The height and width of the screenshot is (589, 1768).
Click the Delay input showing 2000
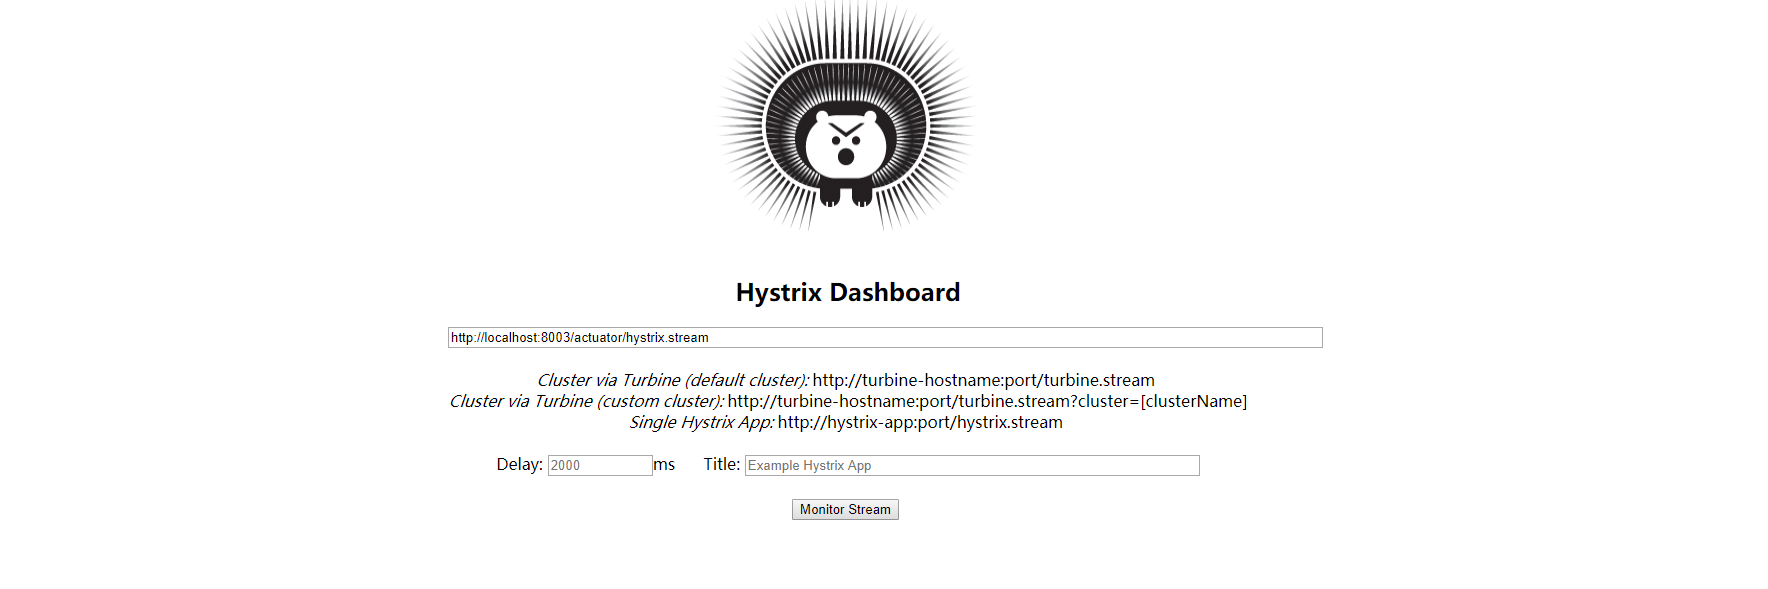600,465
